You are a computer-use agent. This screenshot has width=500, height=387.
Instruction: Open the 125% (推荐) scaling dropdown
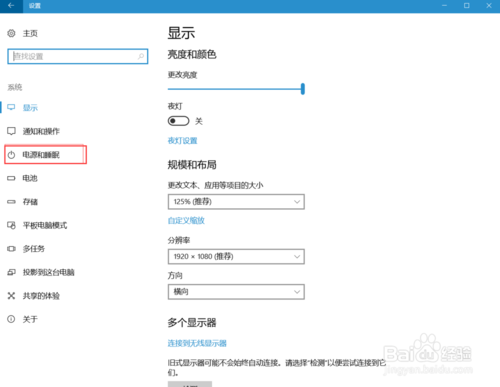pos(236,202)
